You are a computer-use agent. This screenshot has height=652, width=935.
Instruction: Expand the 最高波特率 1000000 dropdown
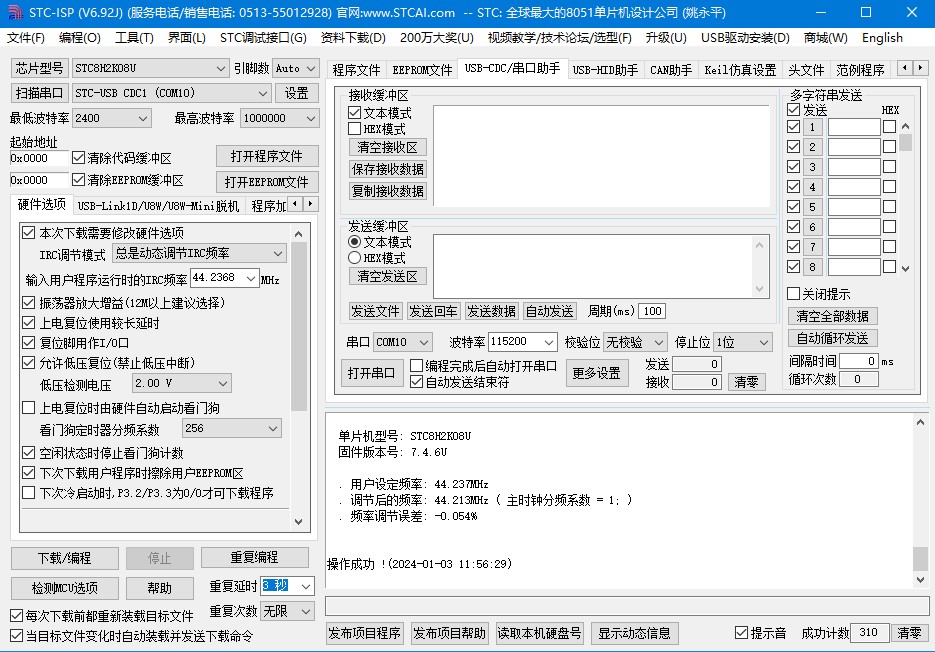[311, 118]
